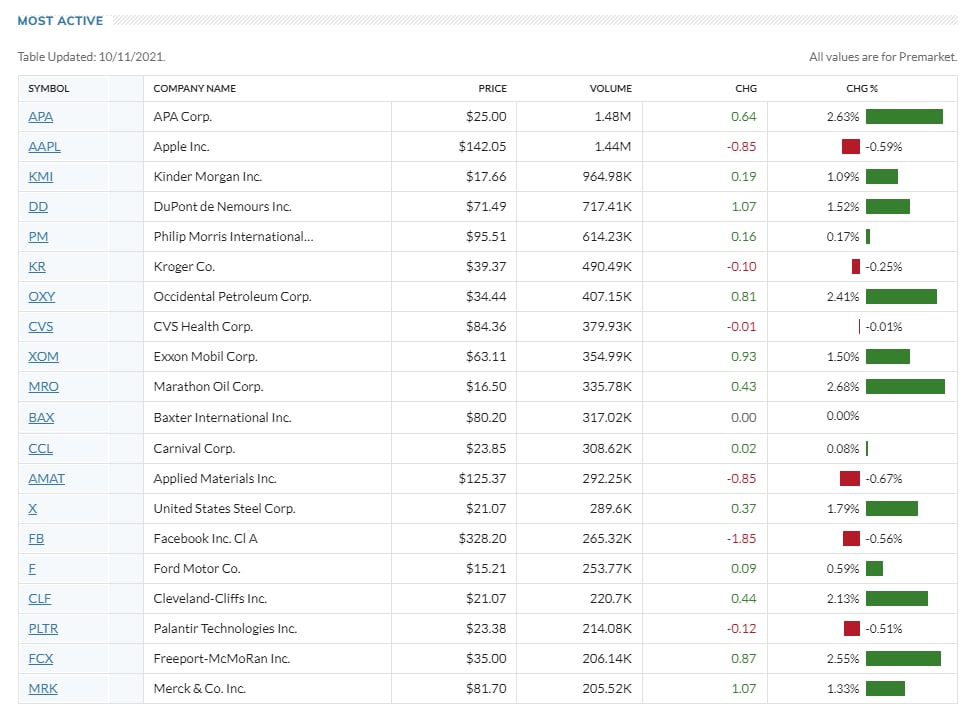Click the green 2.63% bar for APA

[x=904, y=117]
